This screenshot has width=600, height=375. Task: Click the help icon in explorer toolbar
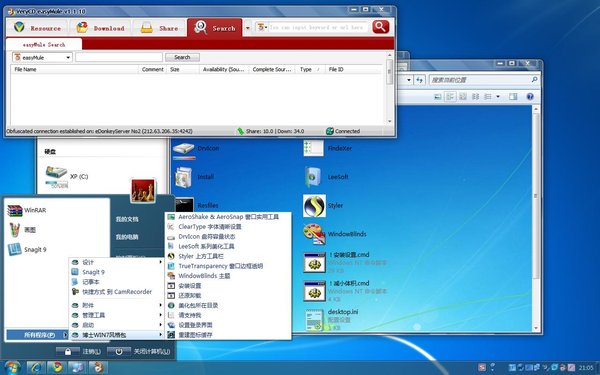coord(530,96)
